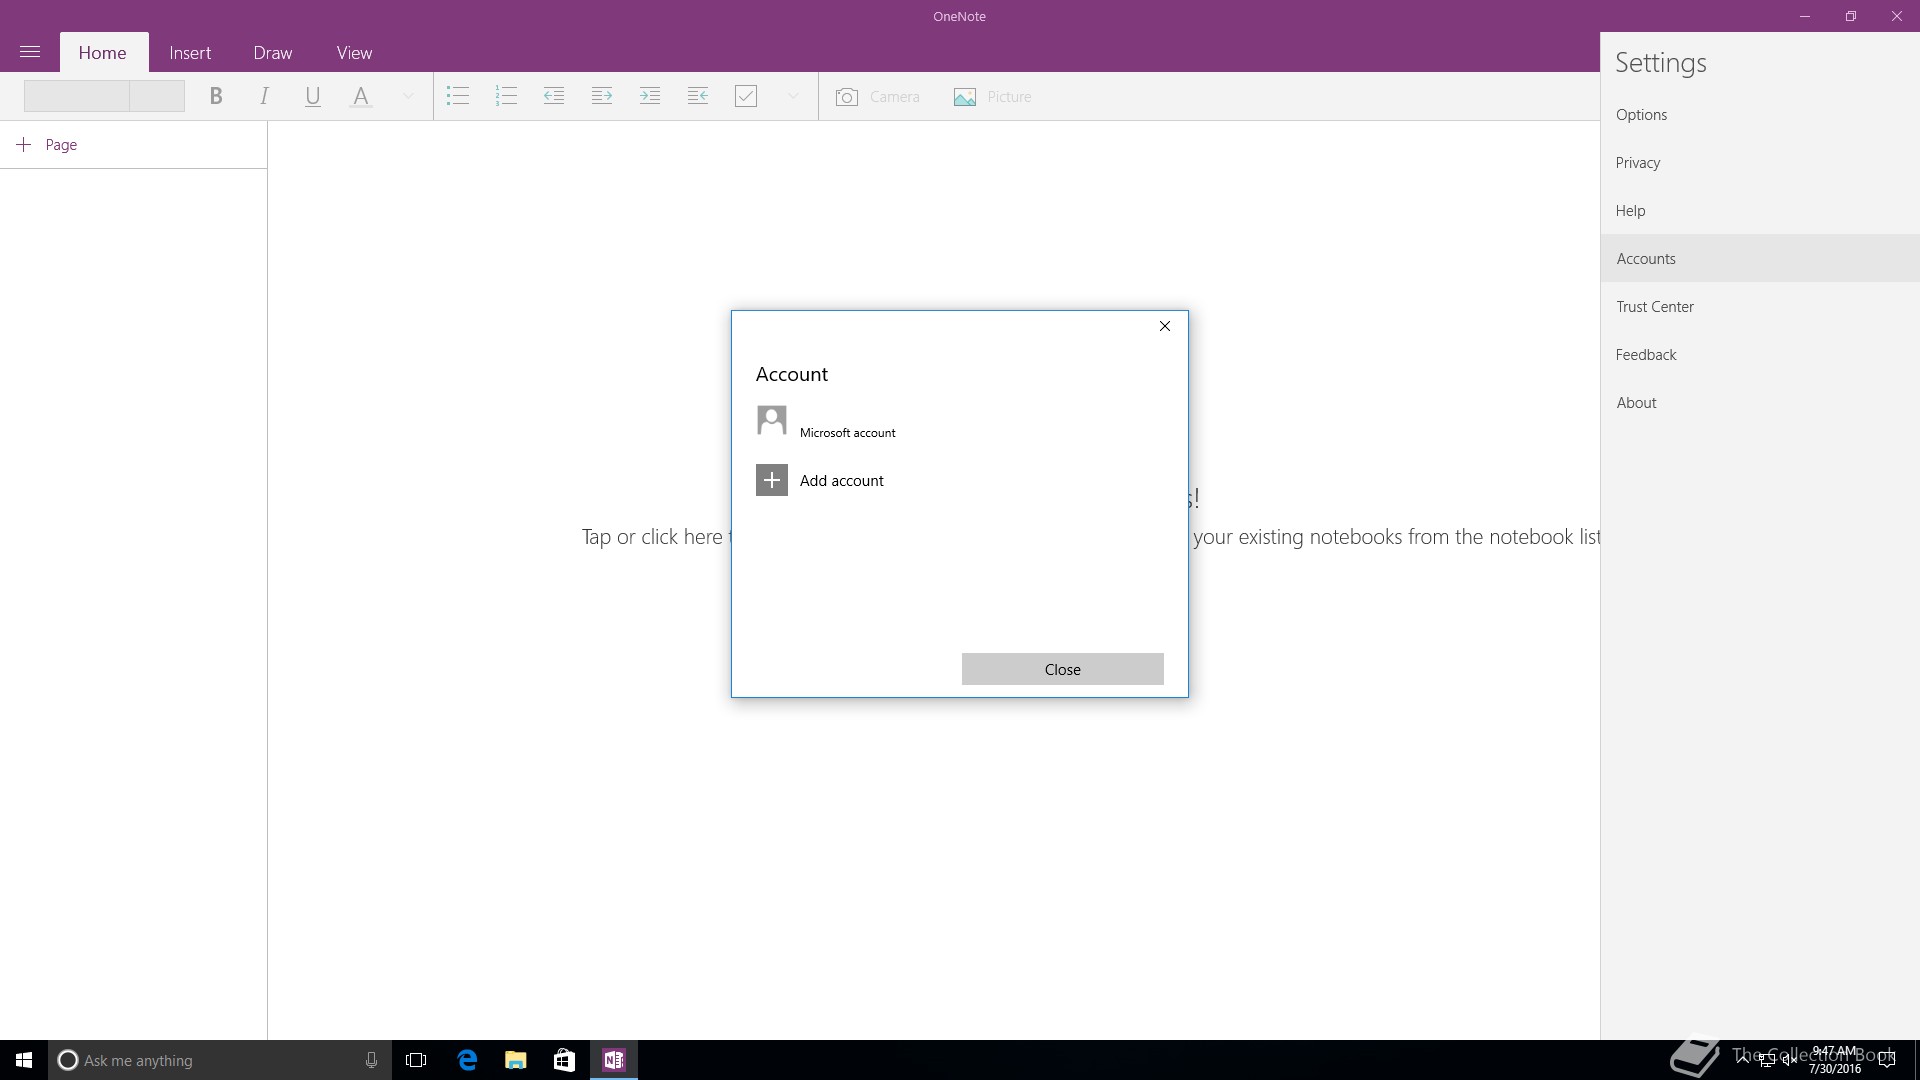Click the decrease indent icon
Image resolution: width=1920 pixels, height=1080 pixels.
click(x=554, y=96)
